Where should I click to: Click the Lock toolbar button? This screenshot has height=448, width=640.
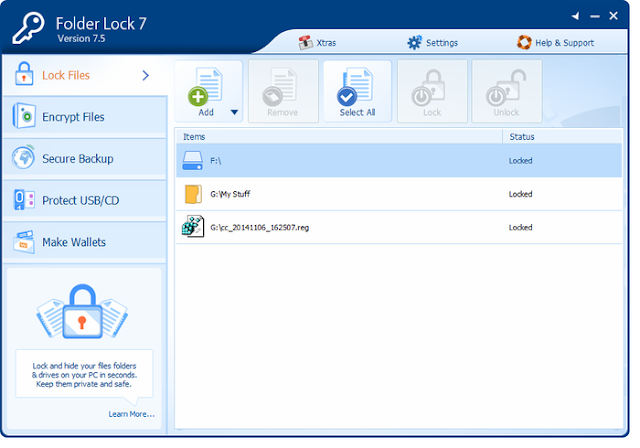[x=432, y=92]
